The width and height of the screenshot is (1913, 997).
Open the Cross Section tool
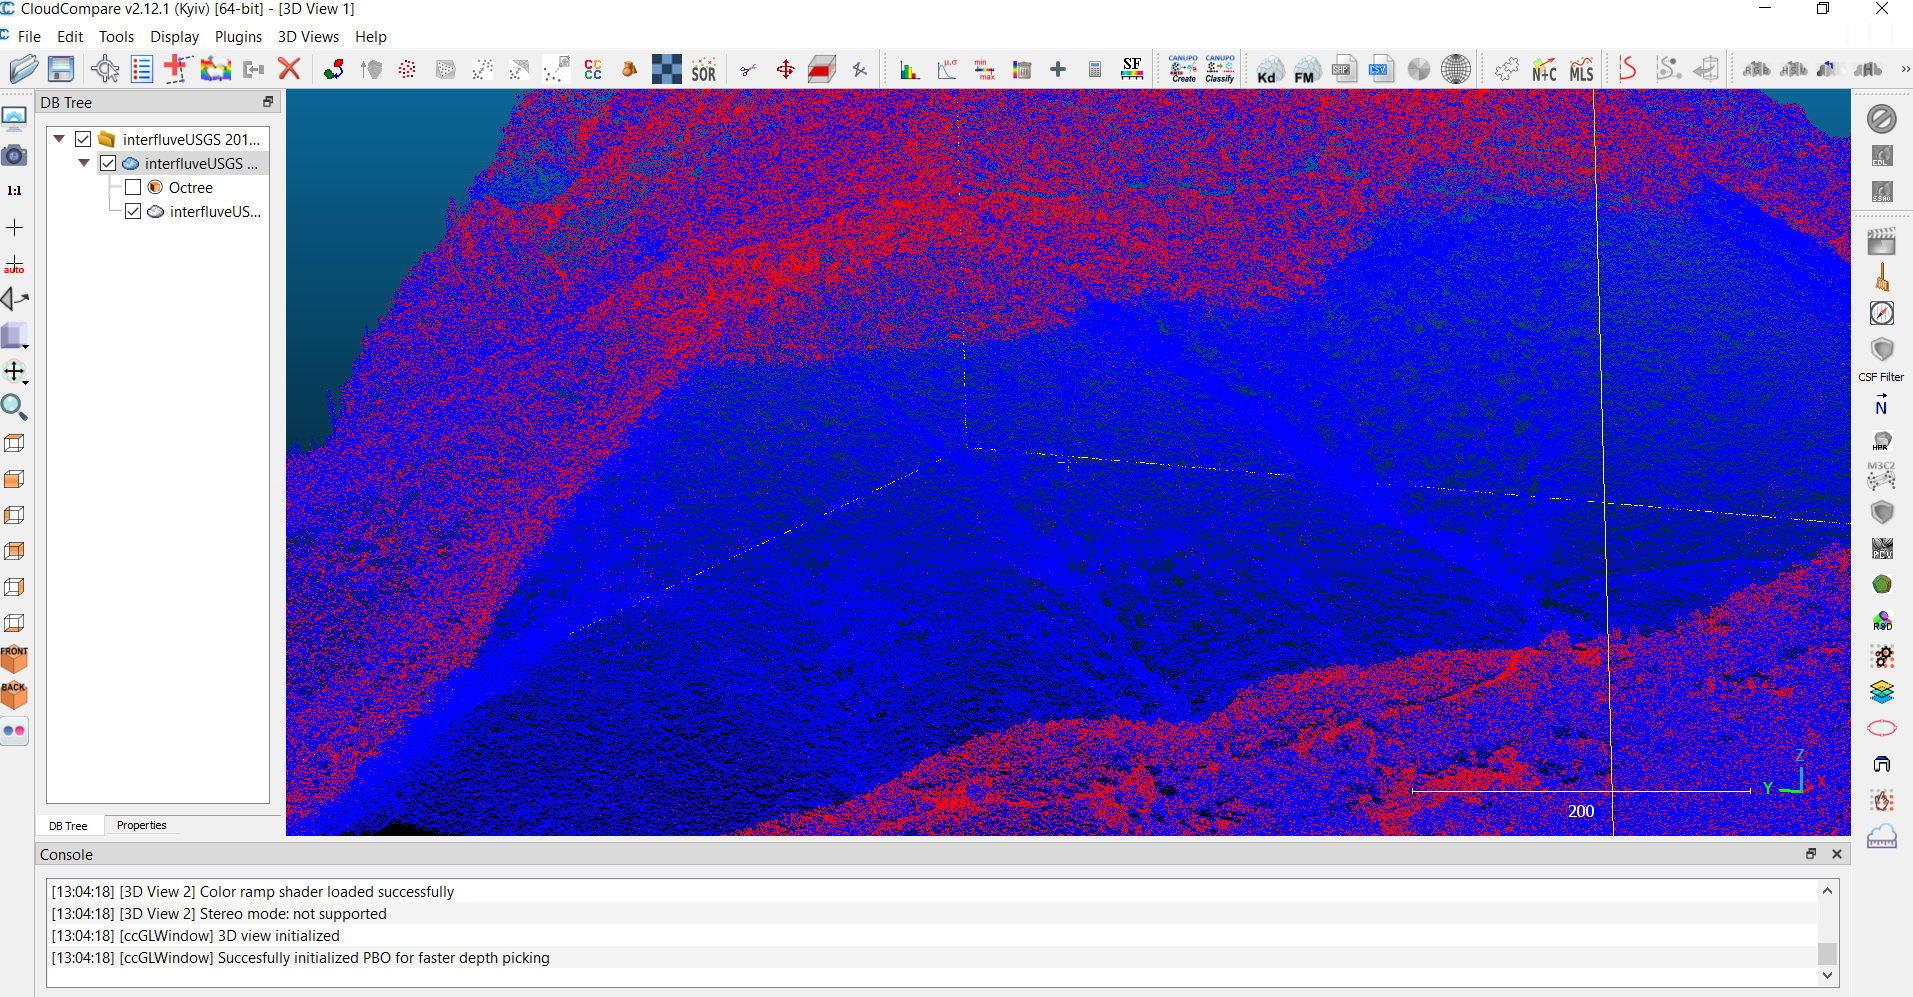point(821,69)
